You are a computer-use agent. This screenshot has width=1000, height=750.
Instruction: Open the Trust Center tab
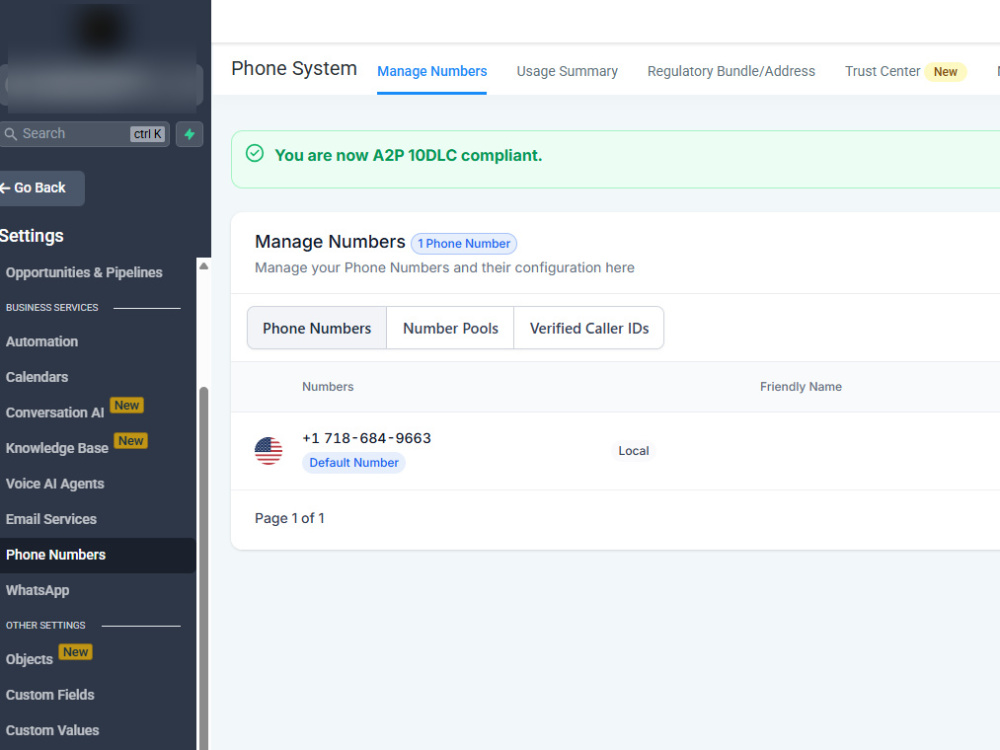point(882,71)
